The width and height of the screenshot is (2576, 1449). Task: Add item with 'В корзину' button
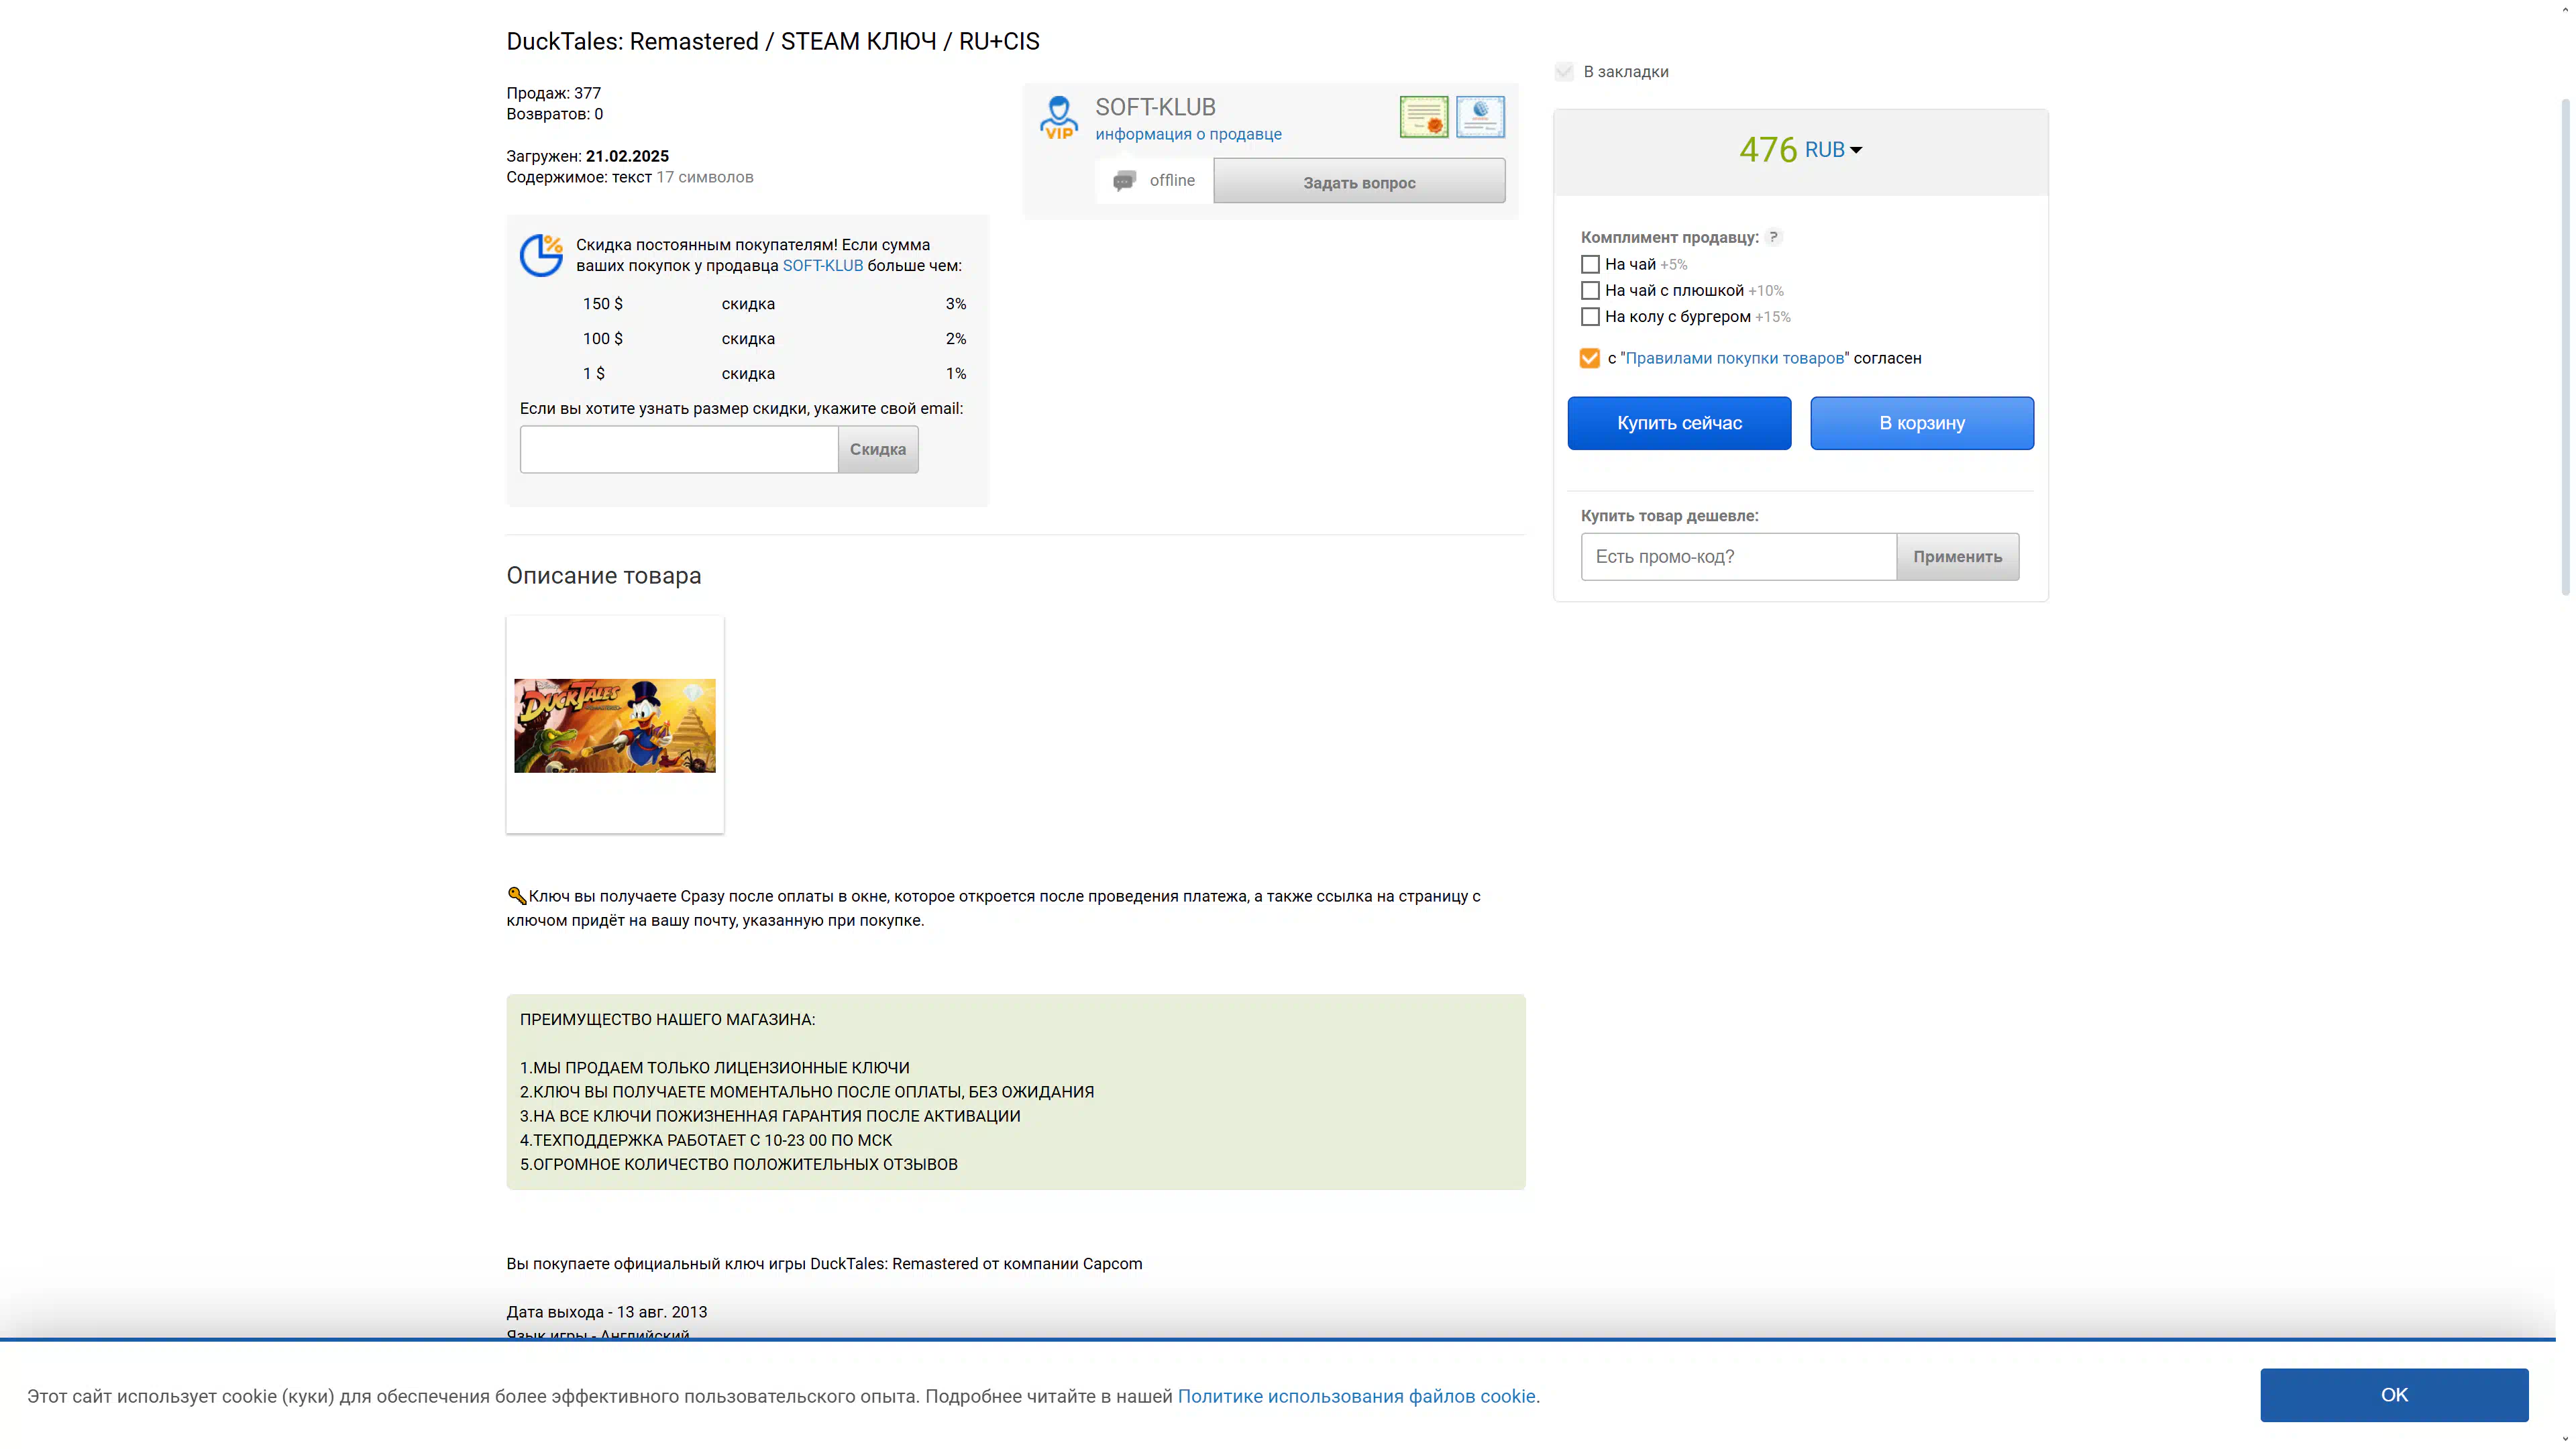coord(1921,423)
